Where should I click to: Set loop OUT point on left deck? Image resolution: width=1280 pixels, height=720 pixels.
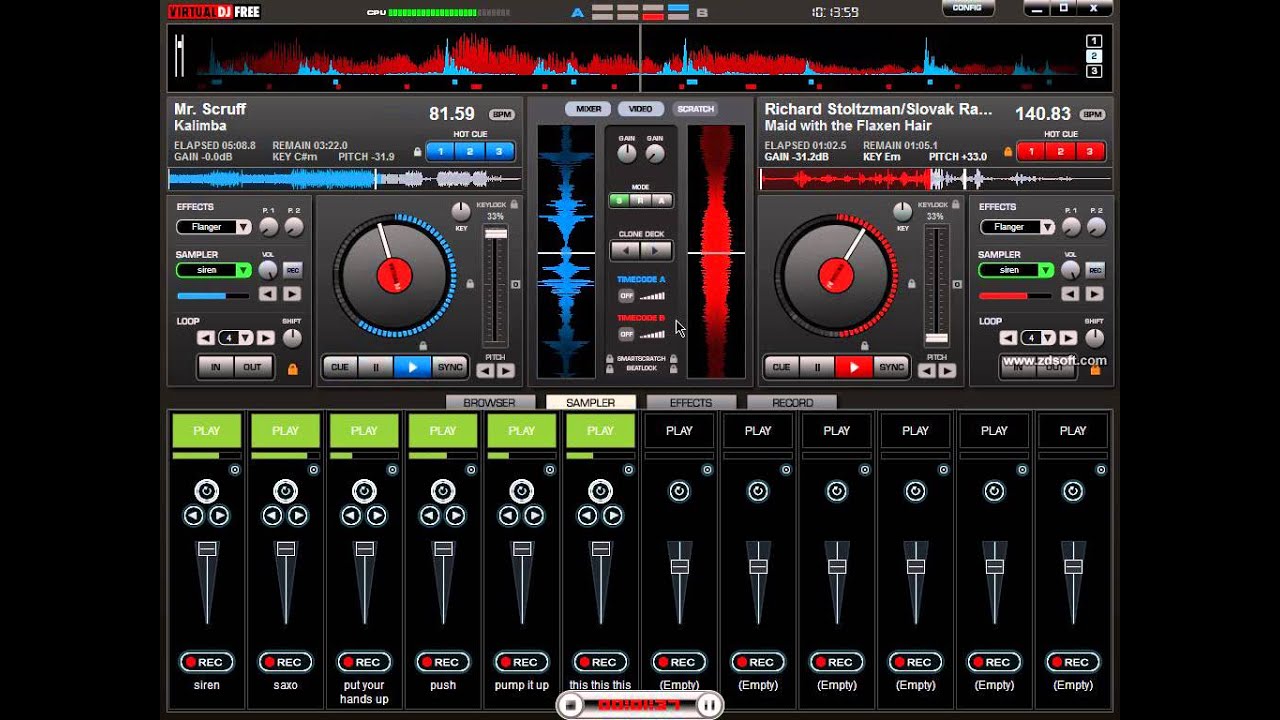pyautogui.click(x=252, y=367)
